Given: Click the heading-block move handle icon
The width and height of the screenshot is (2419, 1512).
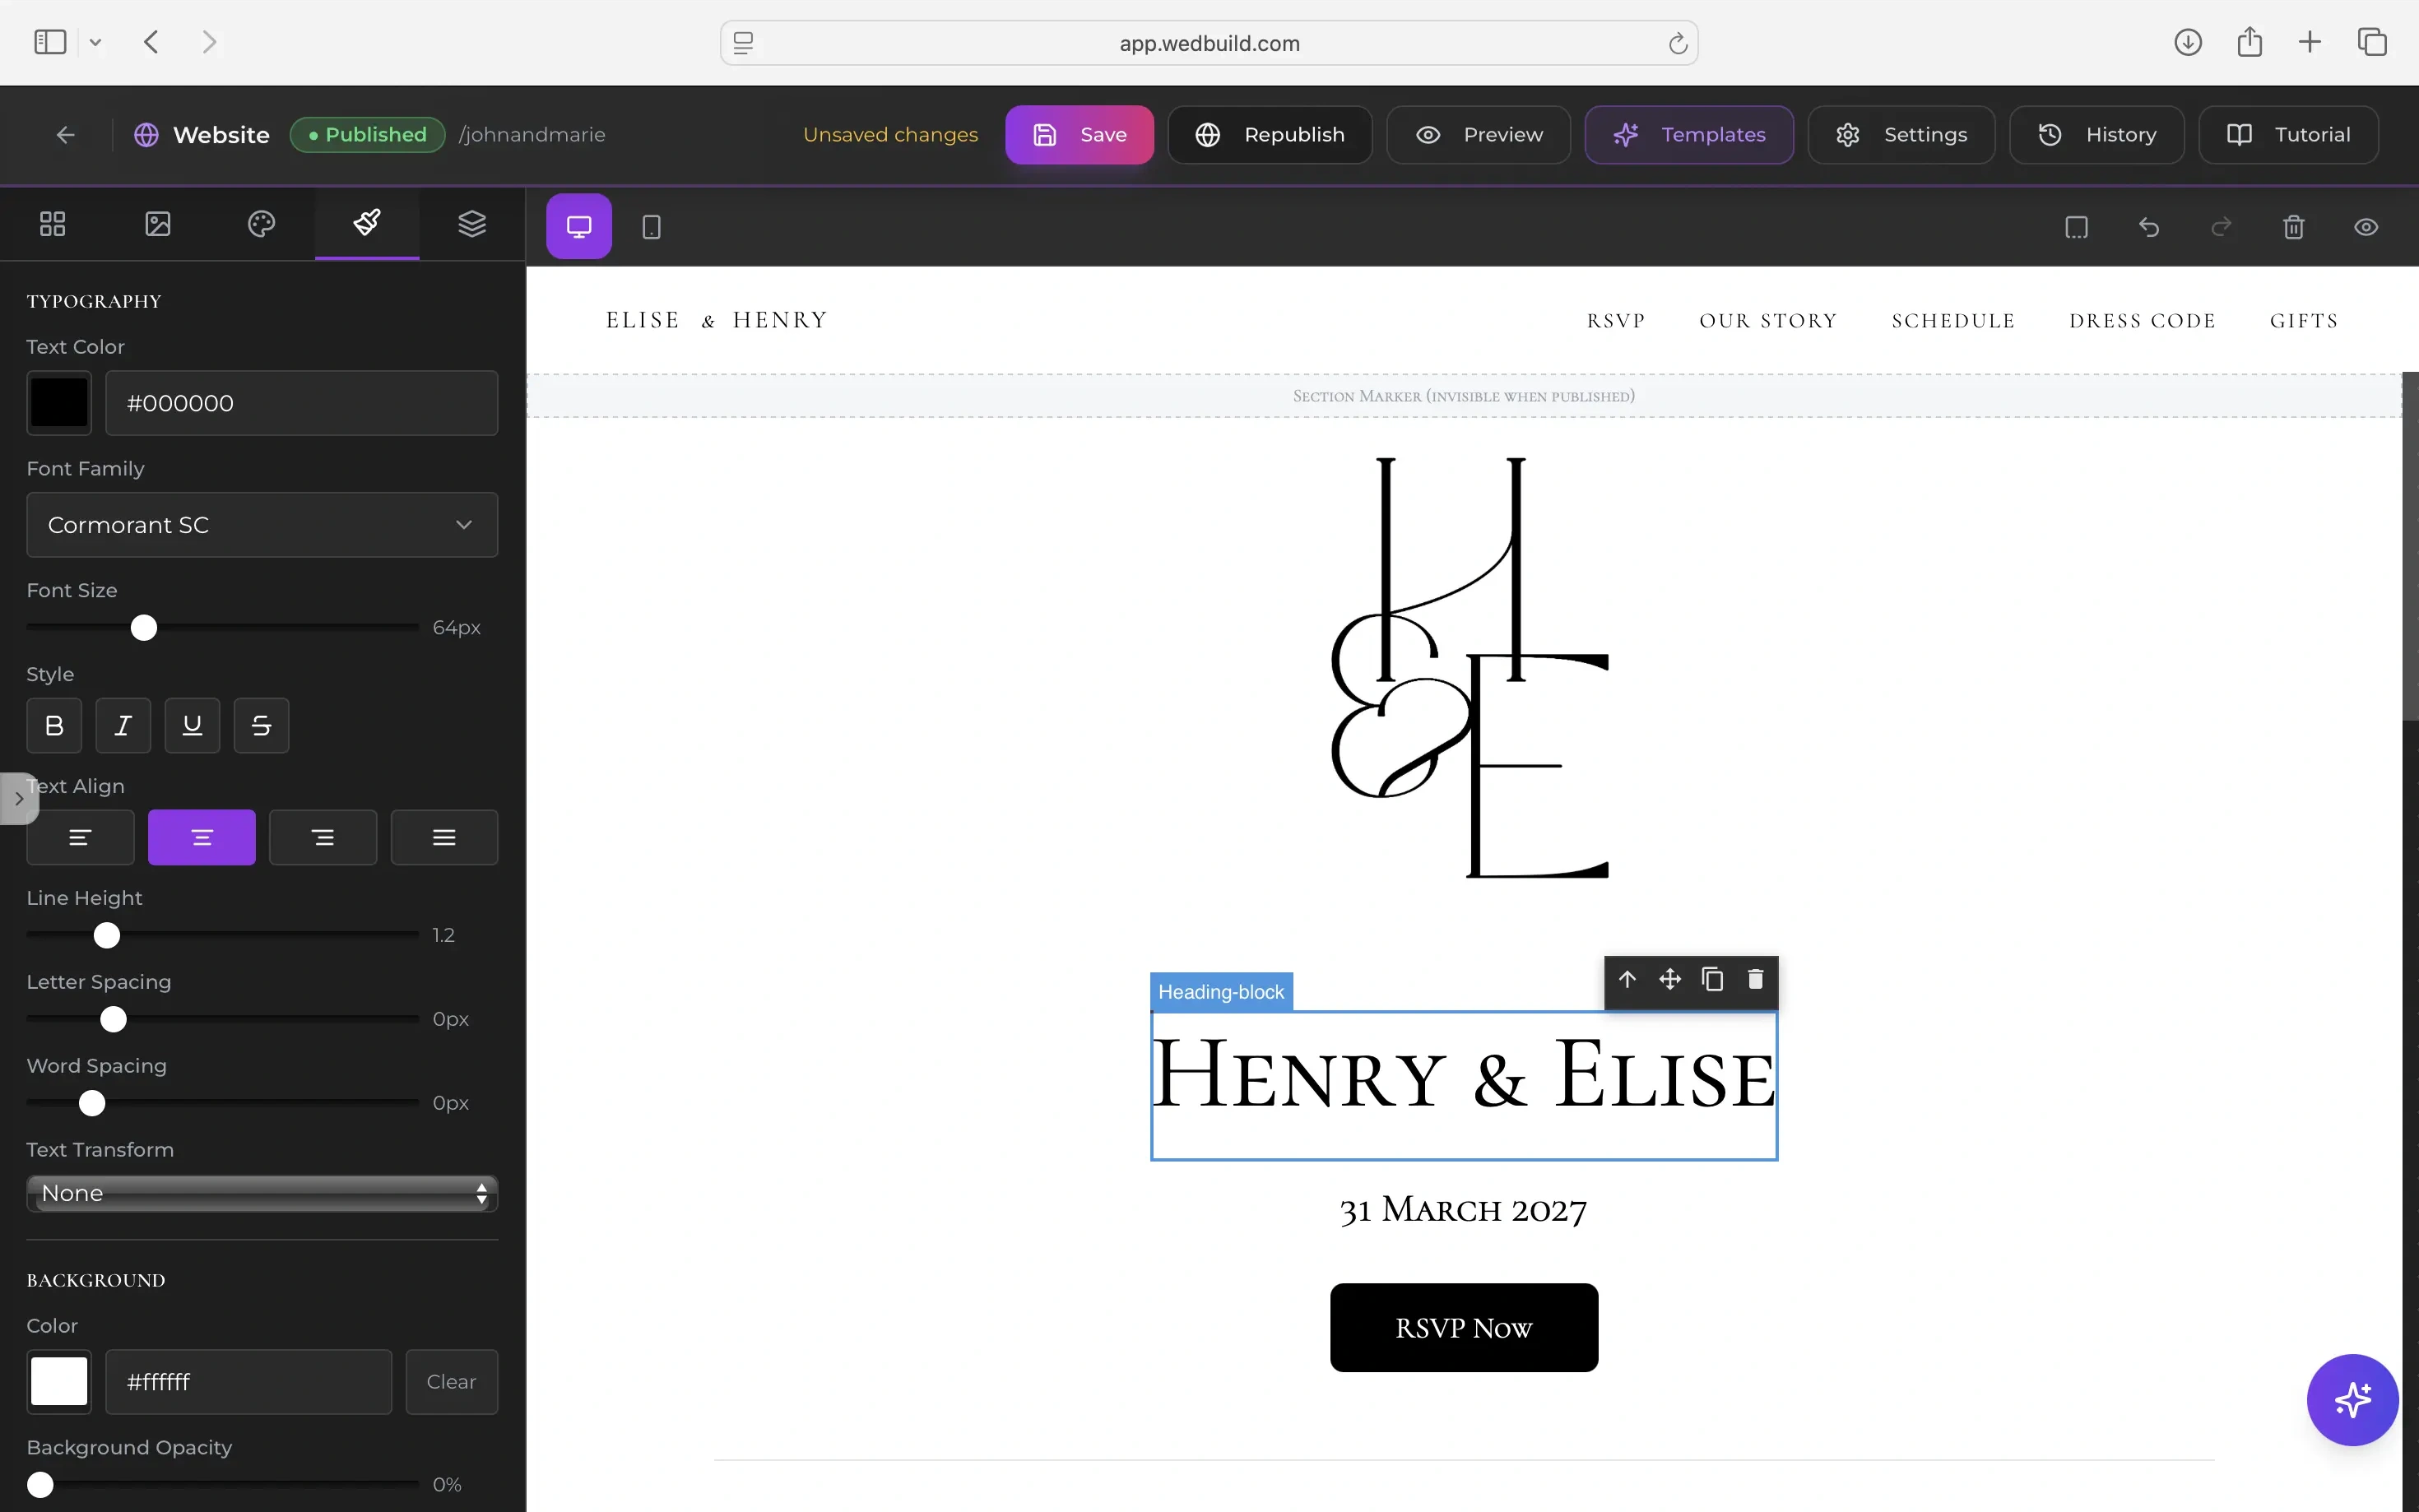Looking at the screenshot, I should [1670, 979].
